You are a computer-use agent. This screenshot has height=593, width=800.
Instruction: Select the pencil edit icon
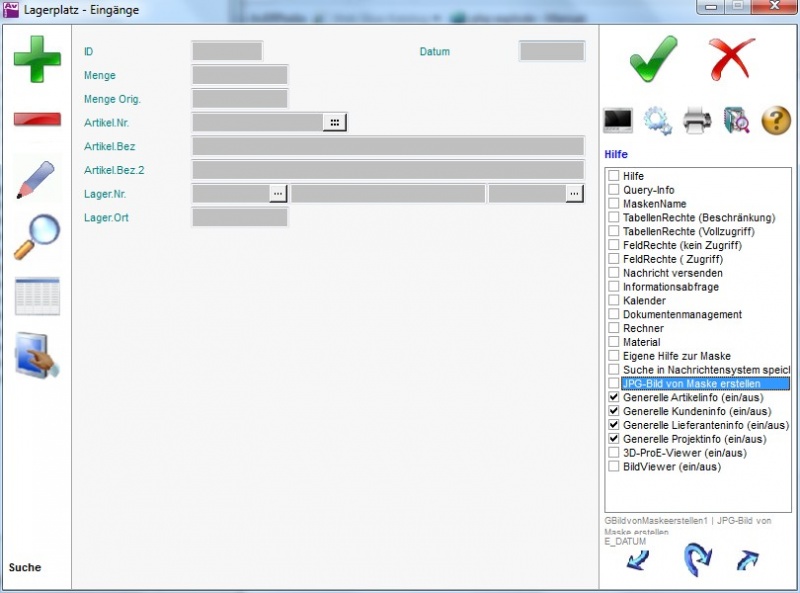(37, 179)
